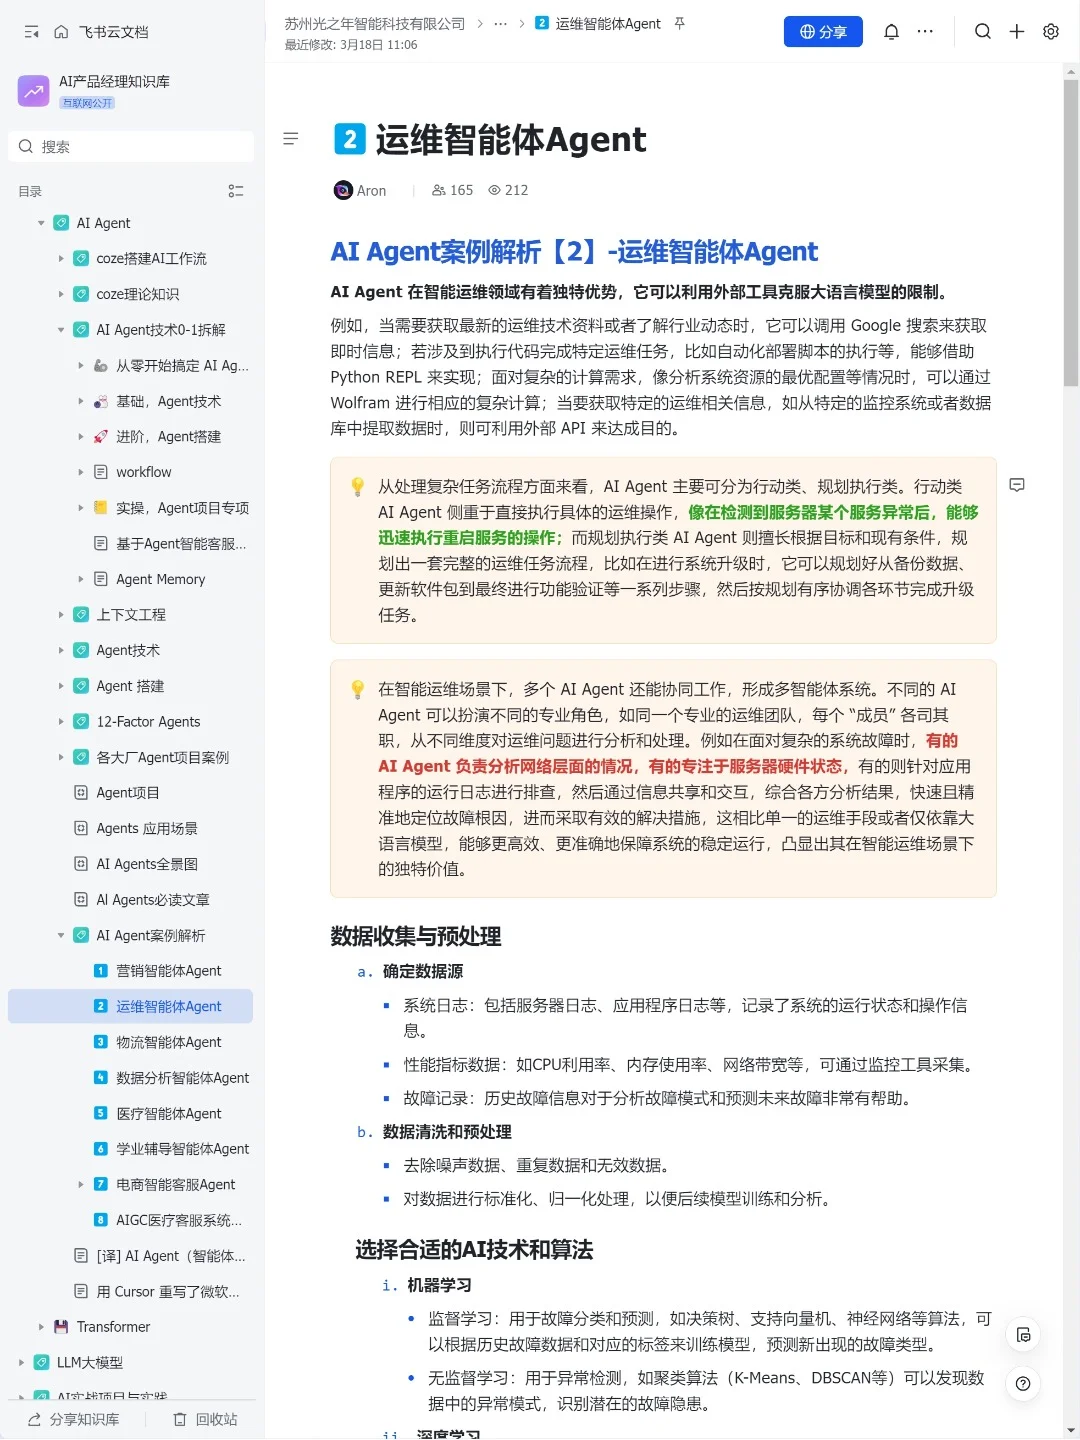
Task: Open 回收站 recycle bin
Action: [205, 1420]
